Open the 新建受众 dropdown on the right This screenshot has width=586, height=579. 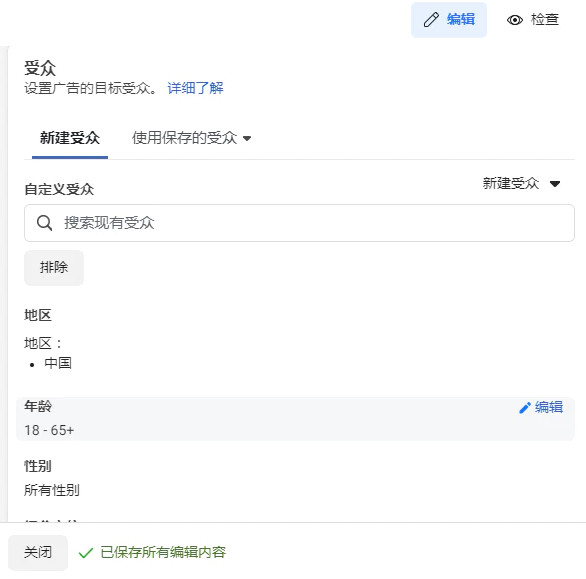coord(521,184)
